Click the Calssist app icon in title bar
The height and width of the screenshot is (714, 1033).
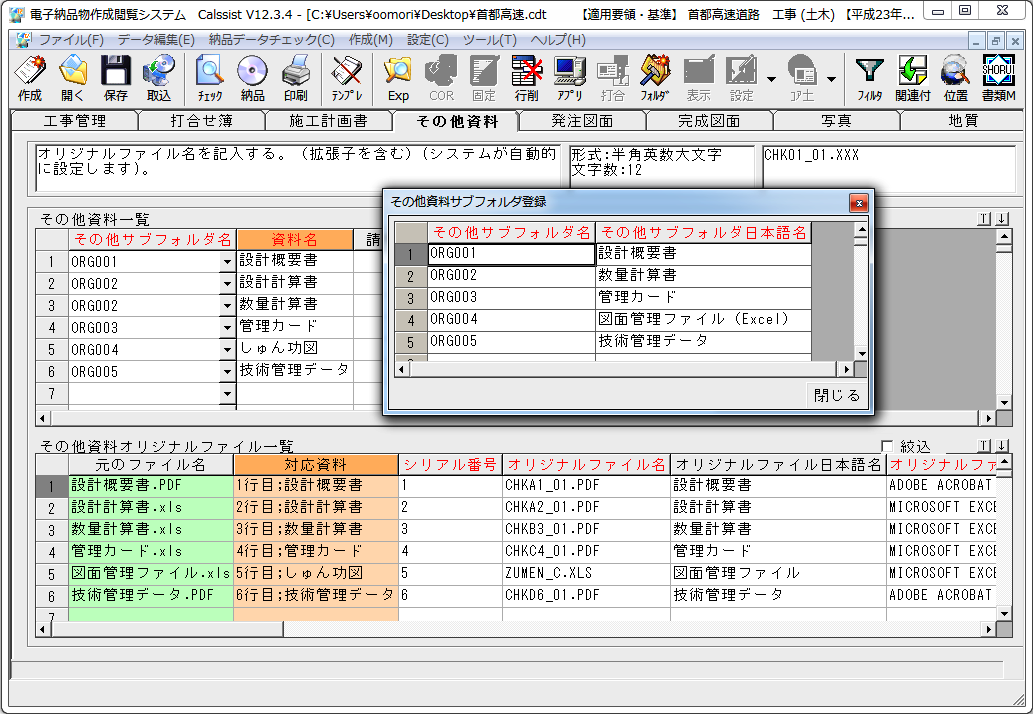[17, 13]
